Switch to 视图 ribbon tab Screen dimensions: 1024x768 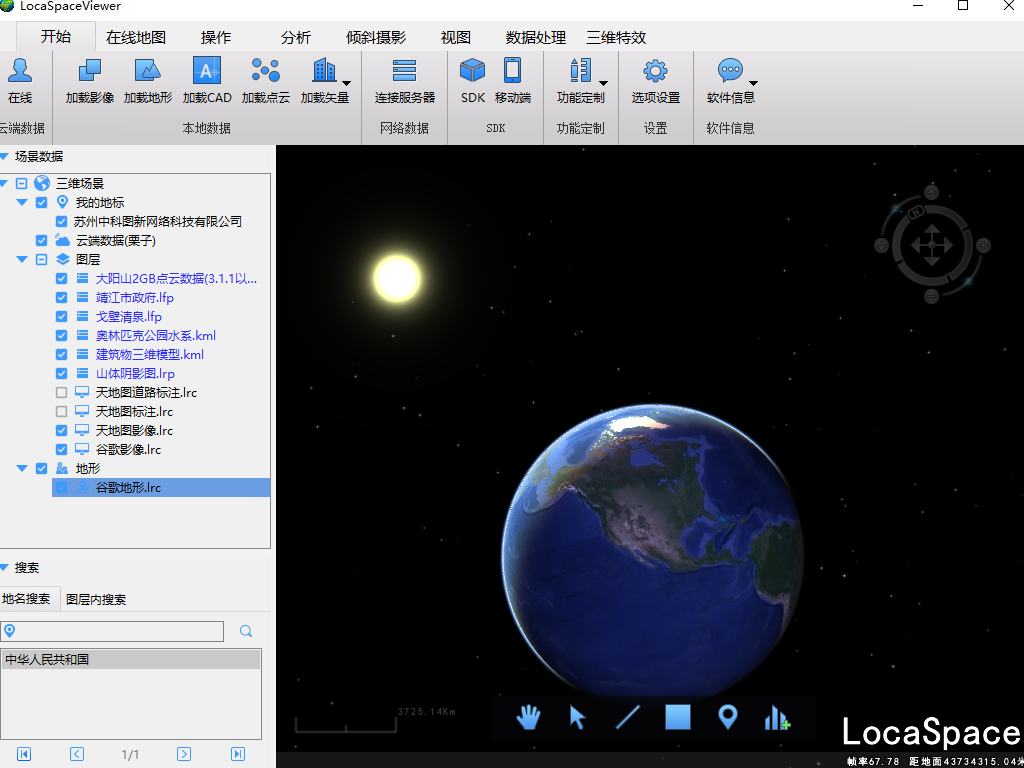coord(456,38)
